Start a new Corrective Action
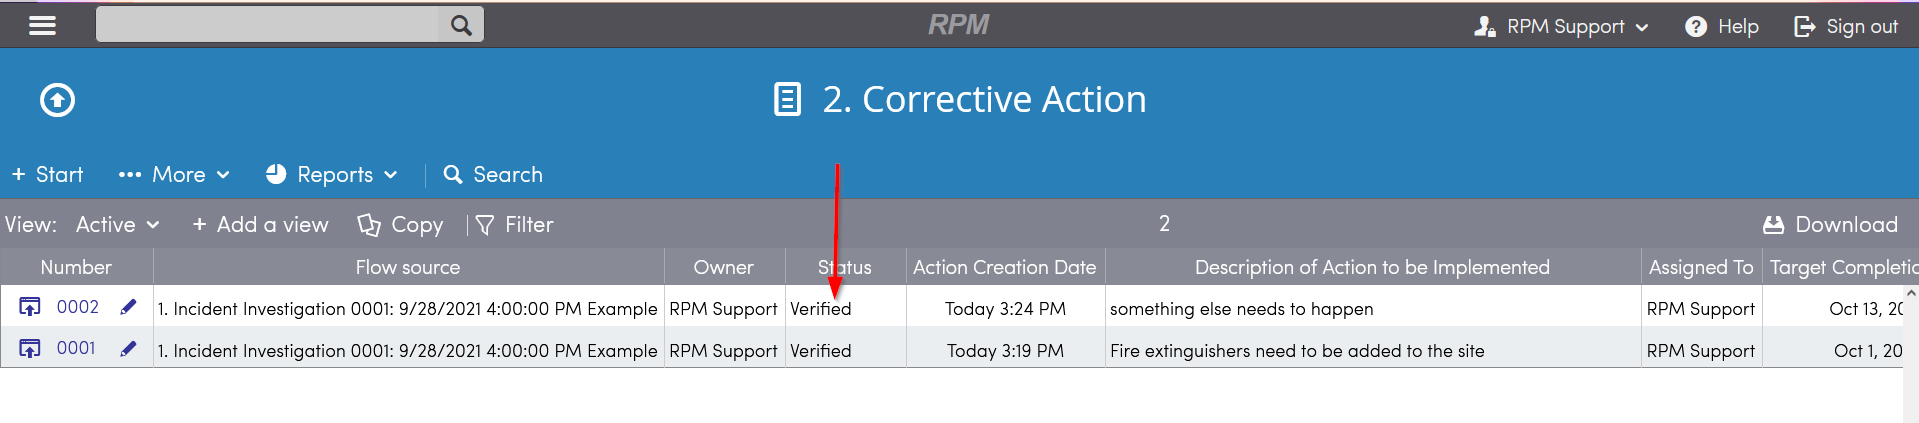The width and height of the screenshot is (1919, 423). click(x=47, y=174)
